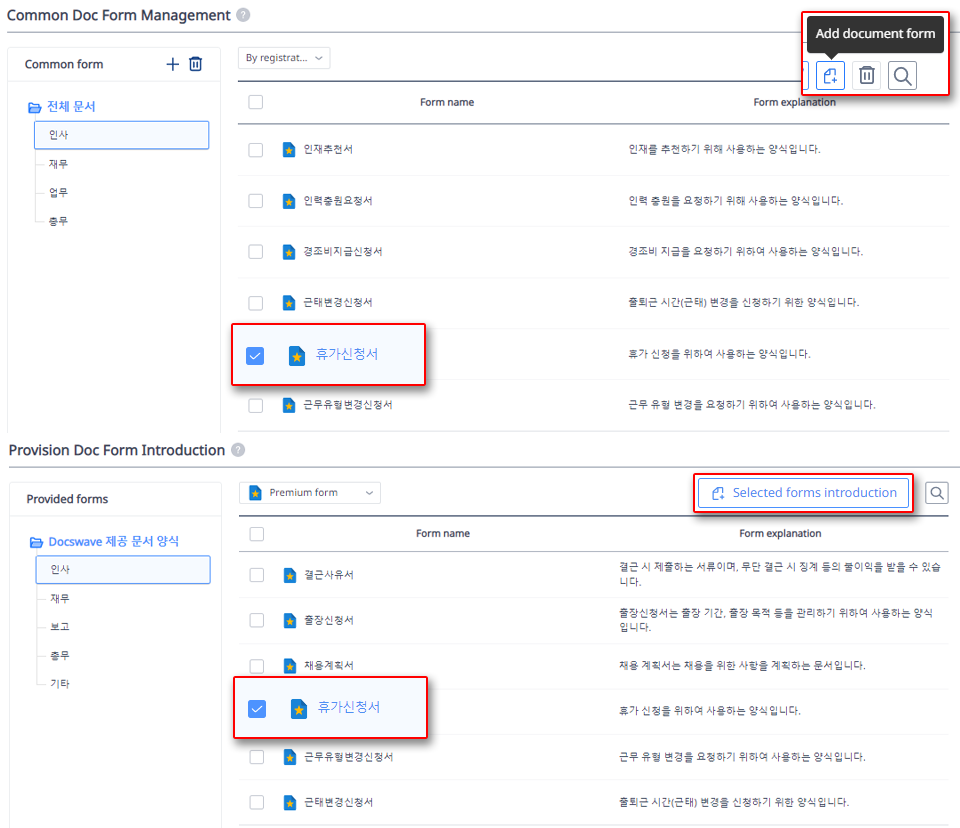Check the select-all checkbox above the form list
The height and width of the screenshot is (828, 960).
[255, 102]
